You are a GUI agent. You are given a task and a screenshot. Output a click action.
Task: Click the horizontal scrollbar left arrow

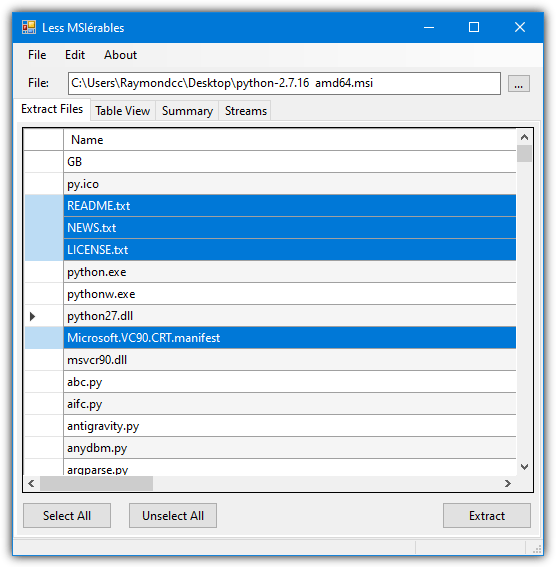pyautogui.click(x=31, y=483)
